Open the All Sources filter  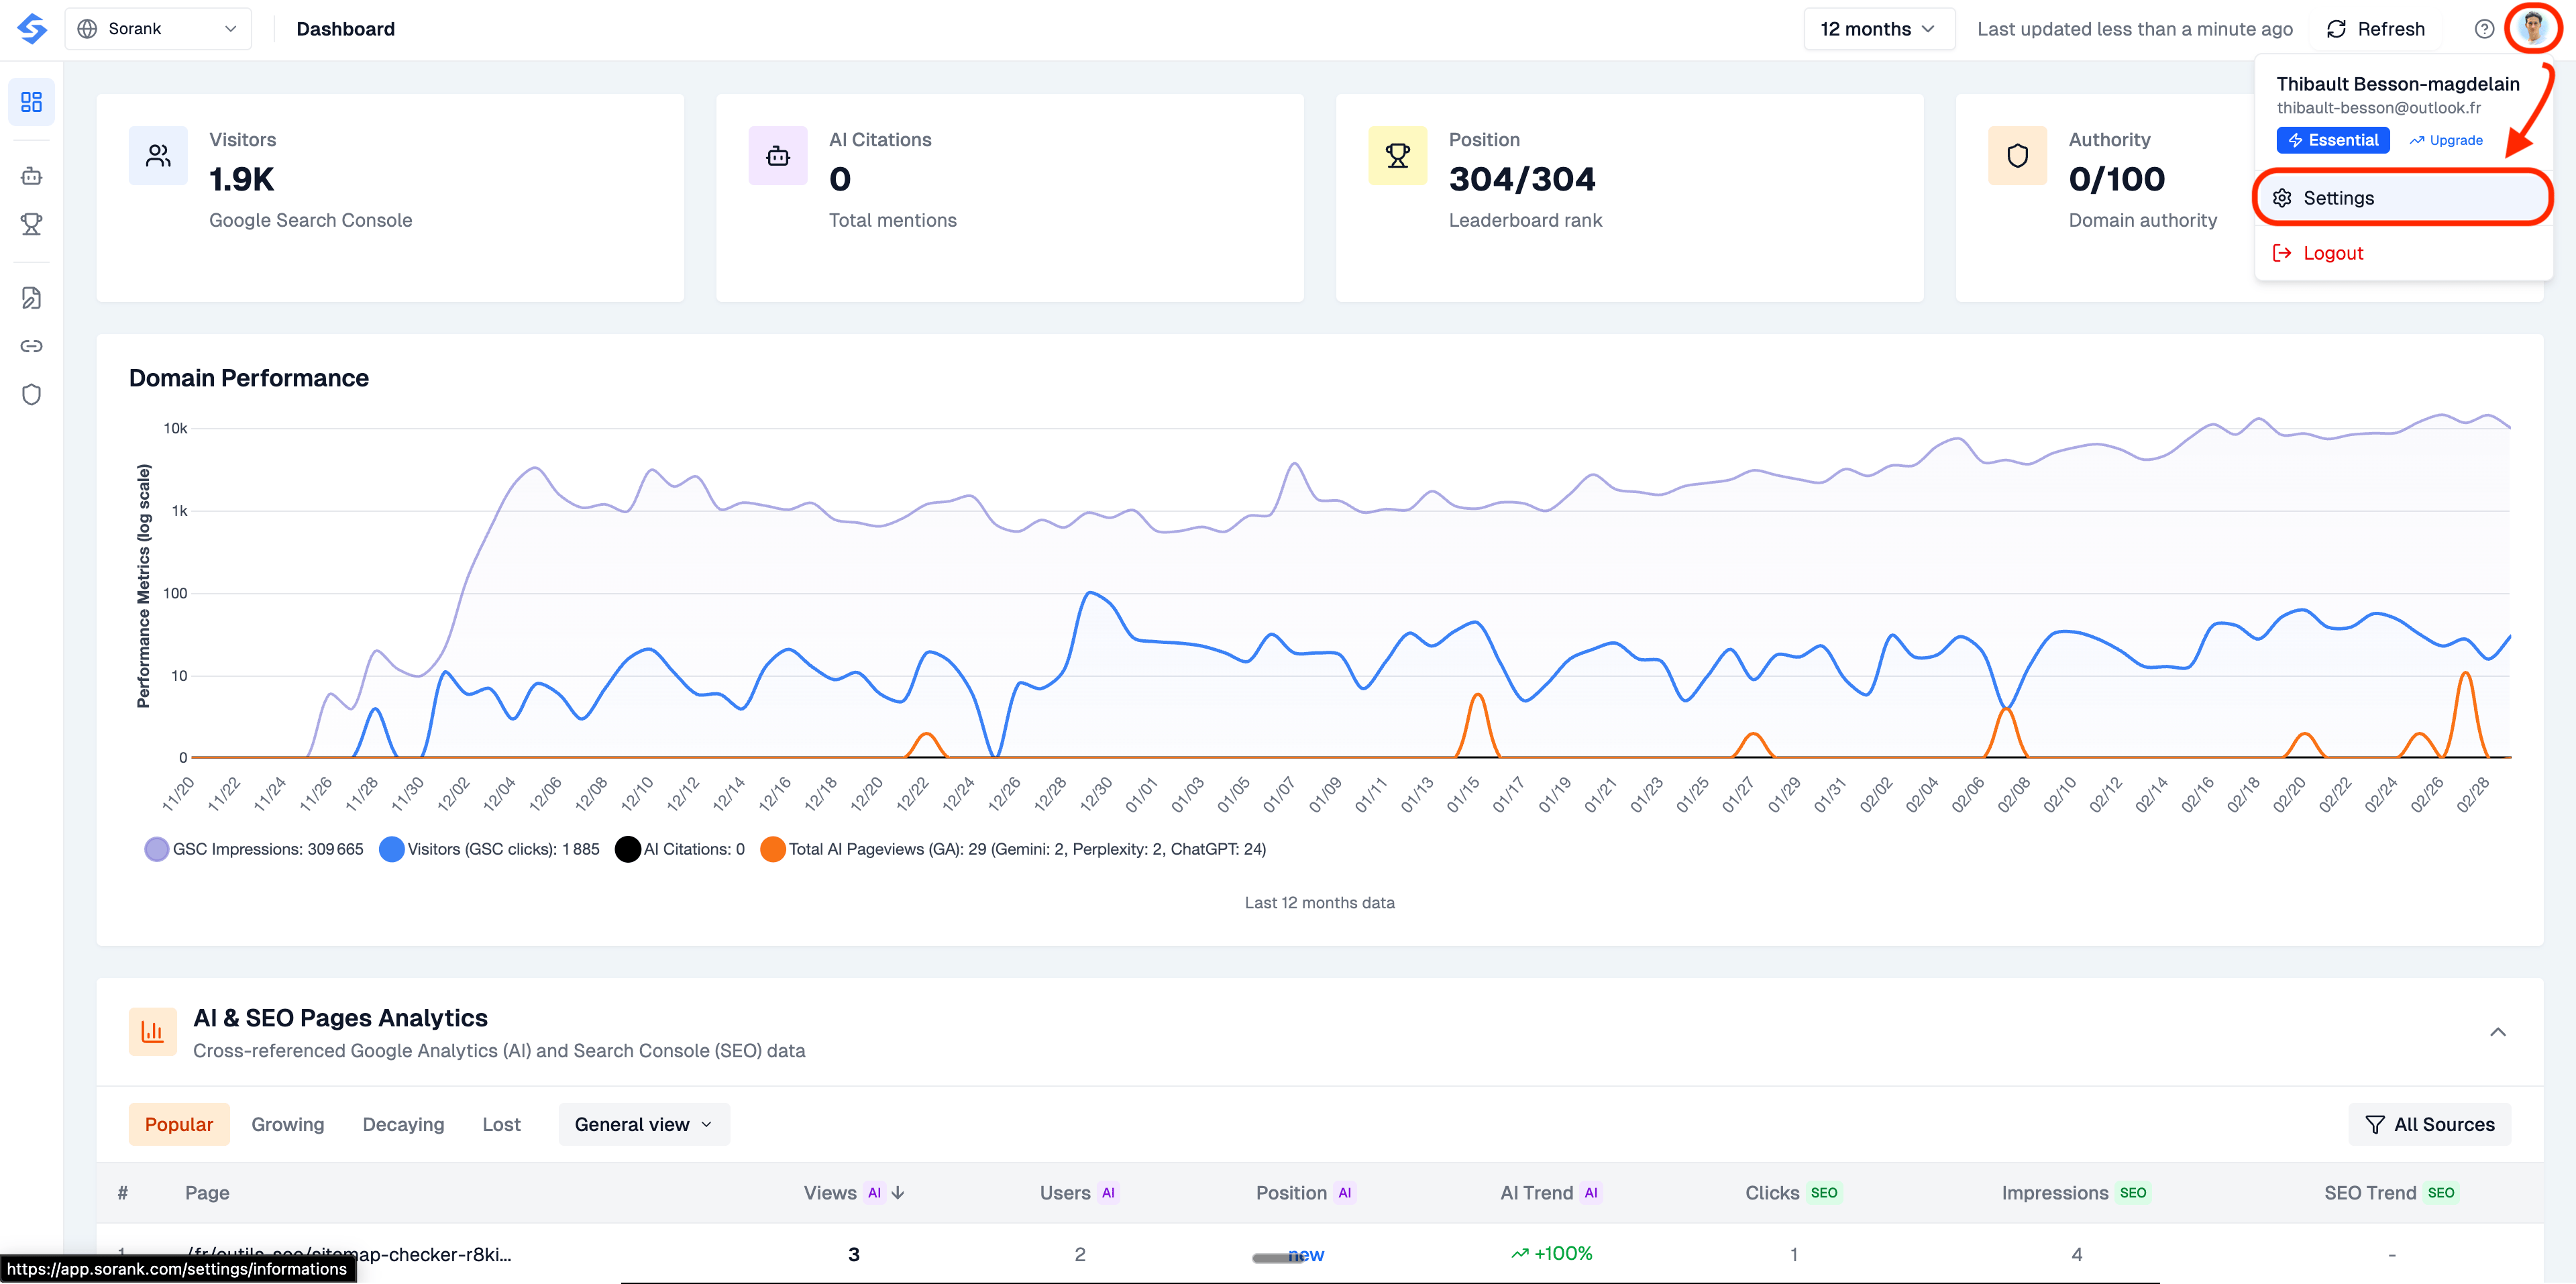2430,1125
